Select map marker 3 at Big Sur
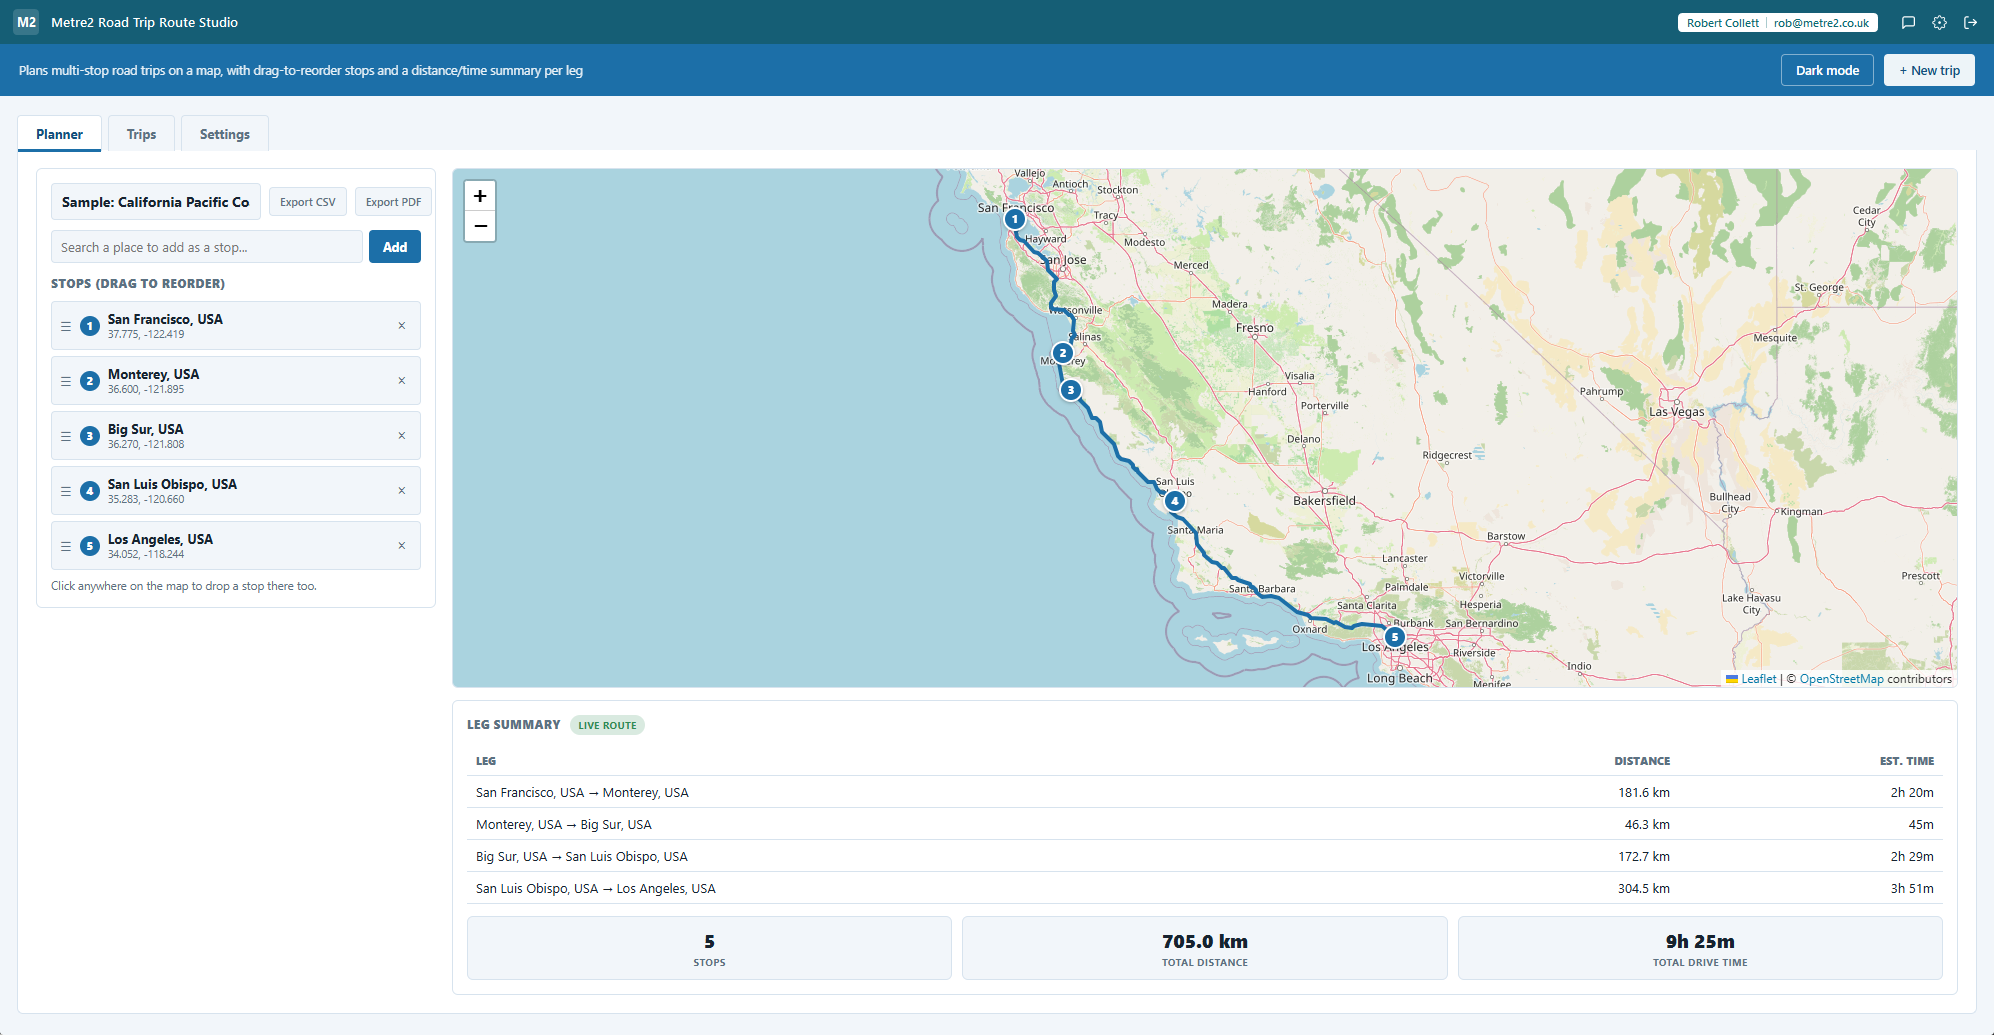 (x=1071, y=390)
